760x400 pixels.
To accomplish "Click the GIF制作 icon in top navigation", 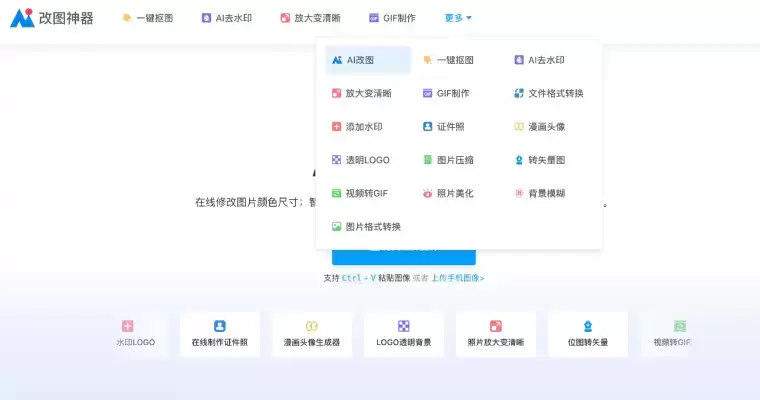I will click(x=374, y=18).
